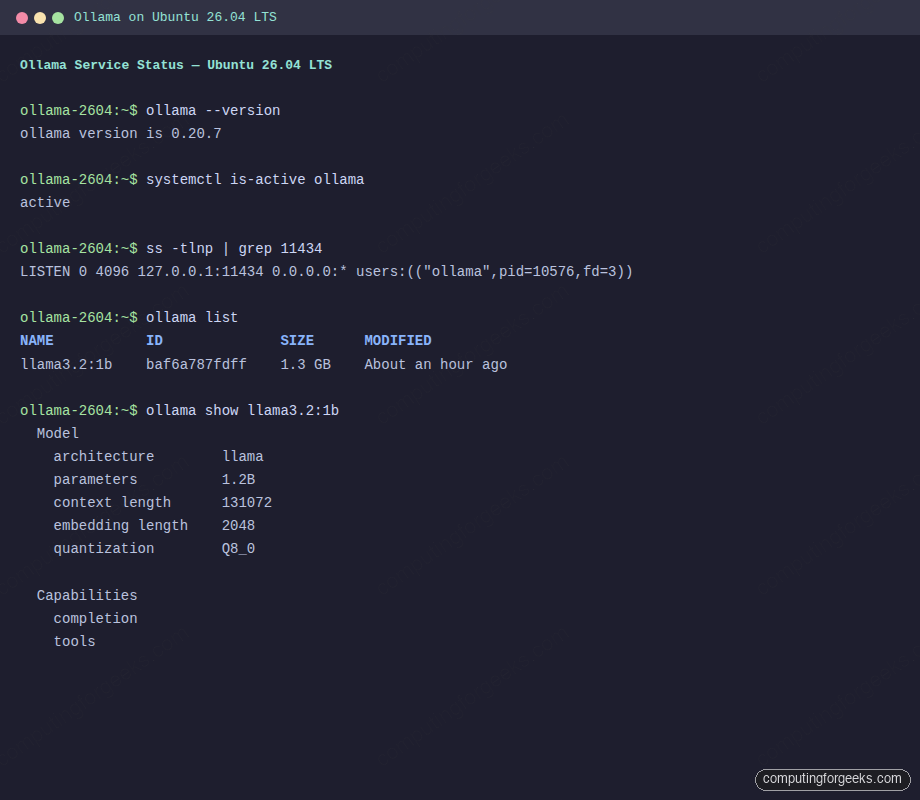Click the red close circle in the title bar
Image resolution: width=920 pixels, height=800 pixels.
pos(21,17)
